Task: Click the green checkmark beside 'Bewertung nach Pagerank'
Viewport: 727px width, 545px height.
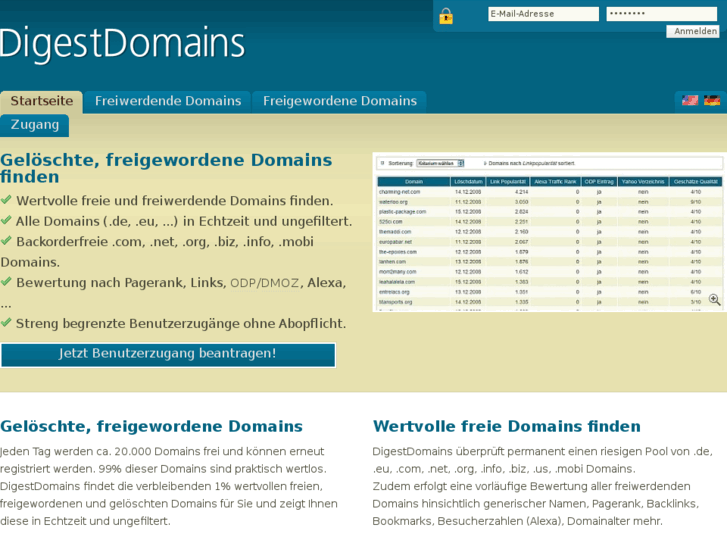Action: click(6, 282)
